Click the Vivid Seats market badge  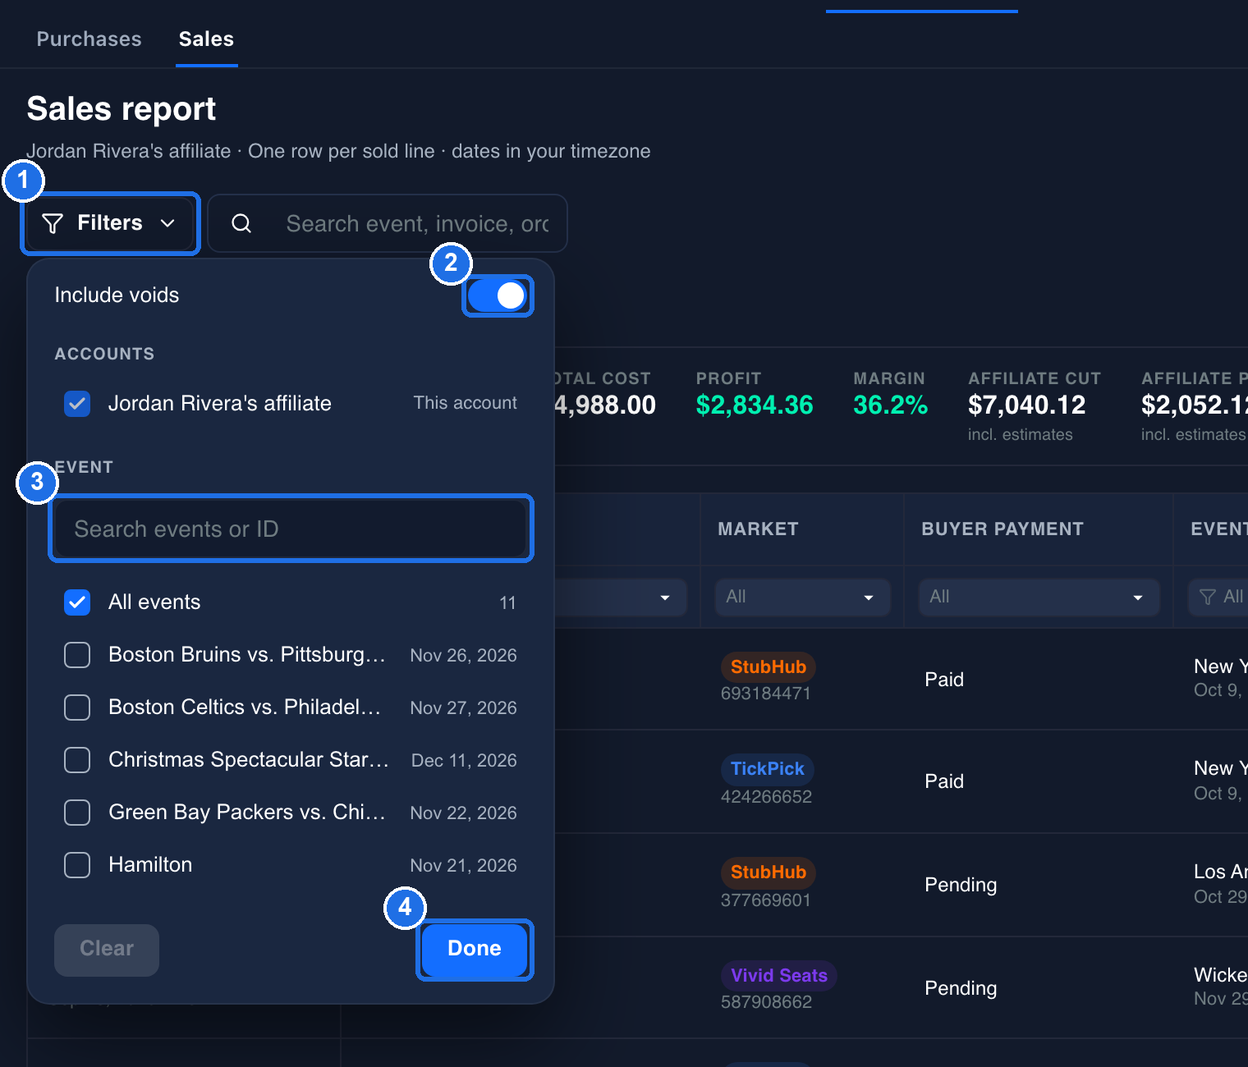pos(779,975)
